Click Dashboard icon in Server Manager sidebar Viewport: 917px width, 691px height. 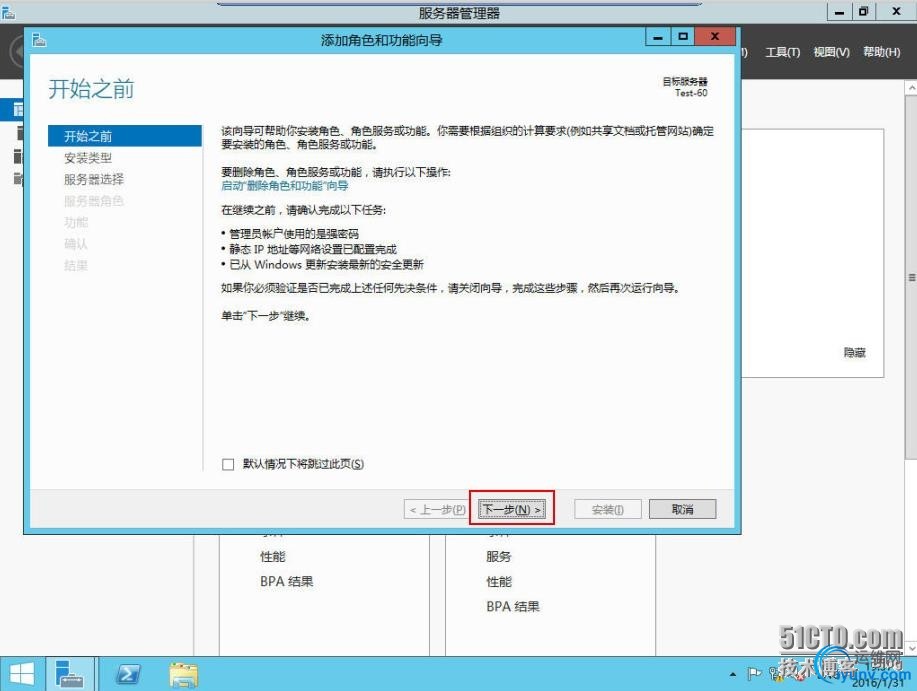(x=18, y=109)
